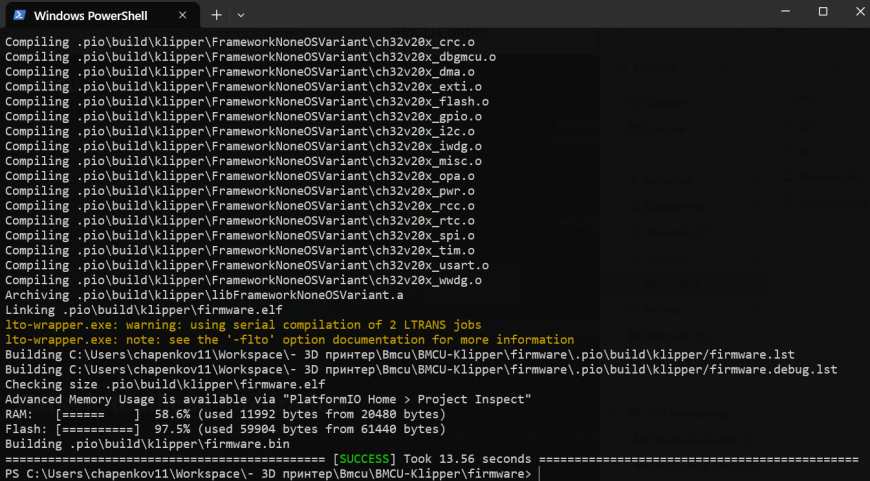
Task: Click the Building klipper/firmware.lst line
Action: click(399, 355)
